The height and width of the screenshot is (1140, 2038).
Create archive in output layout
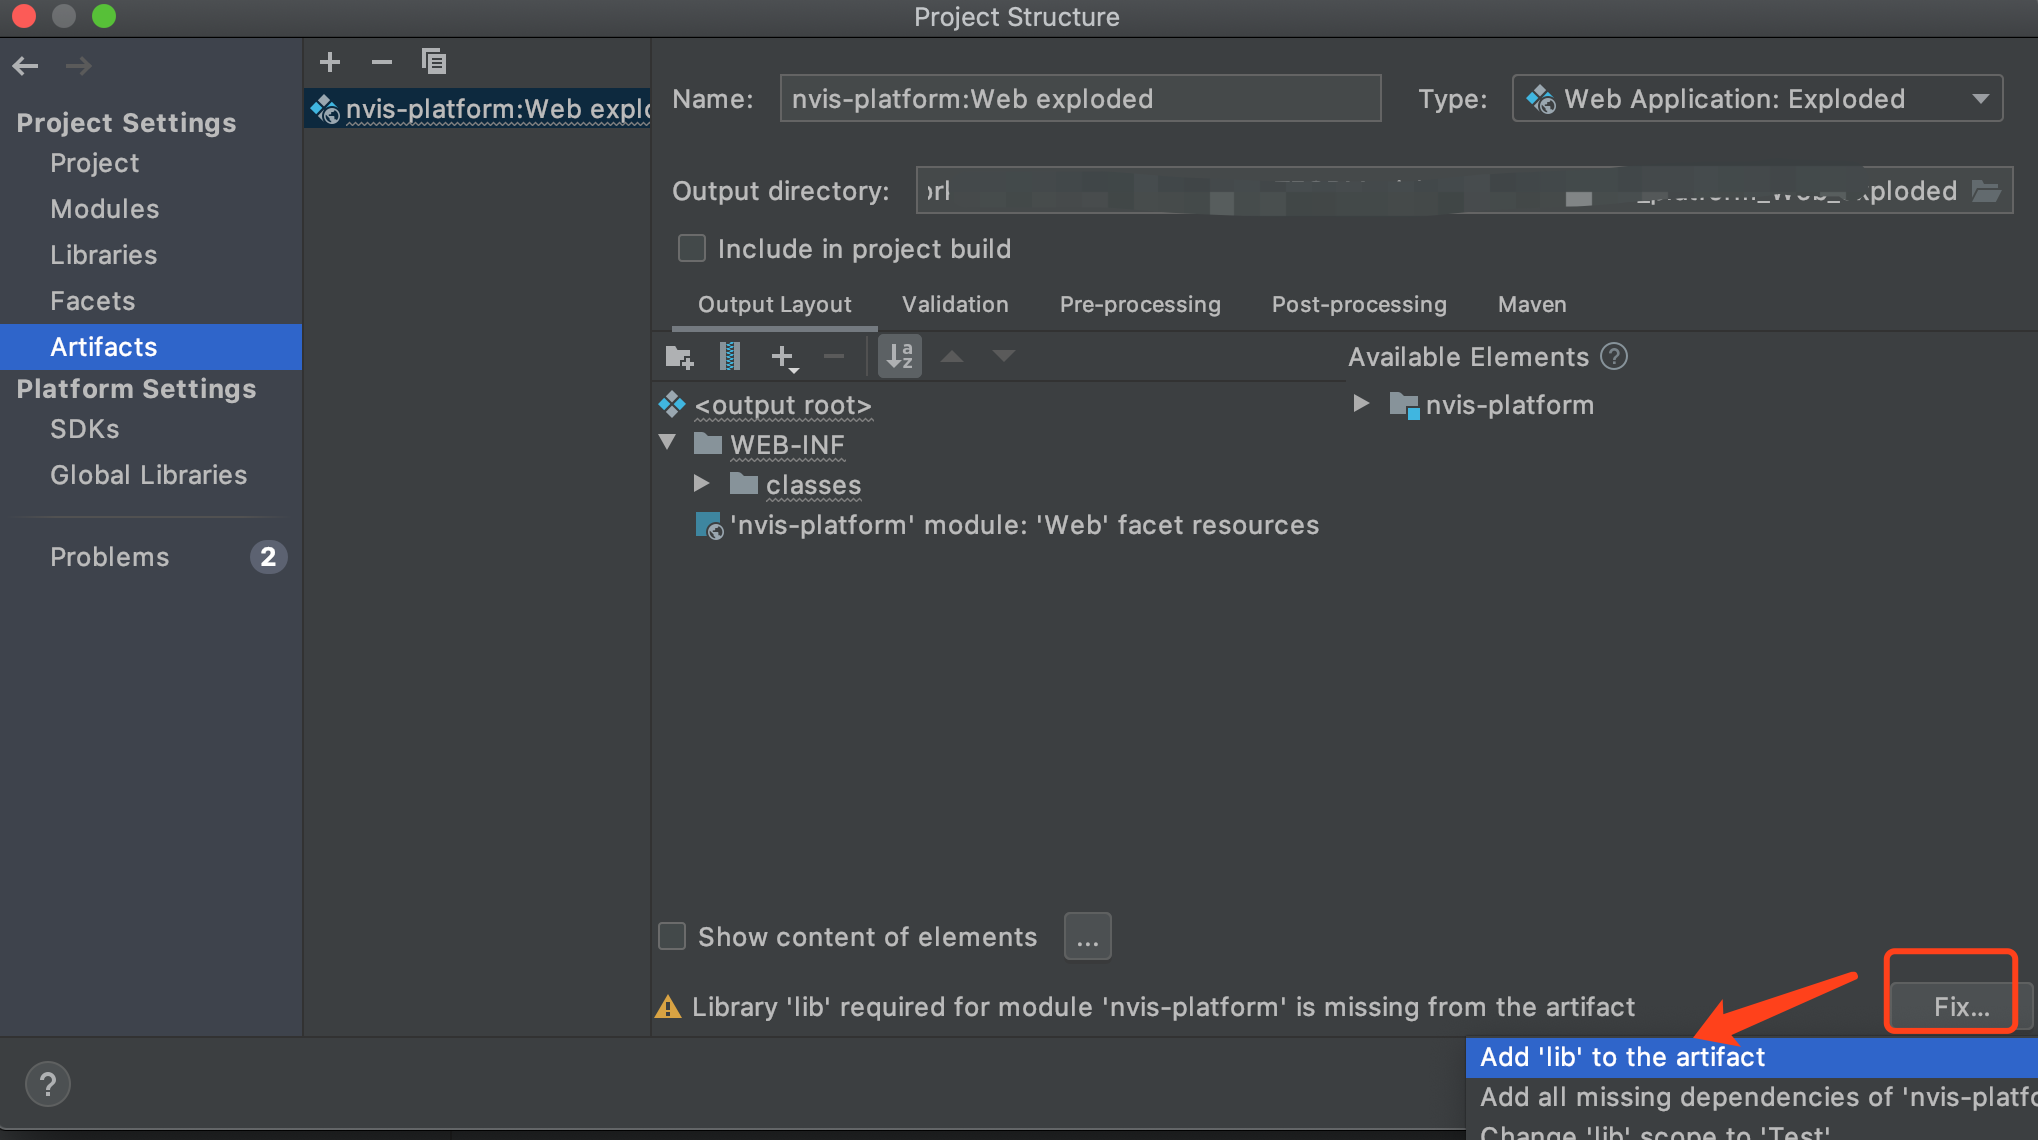pyautogui.click(x=730, y=356)
